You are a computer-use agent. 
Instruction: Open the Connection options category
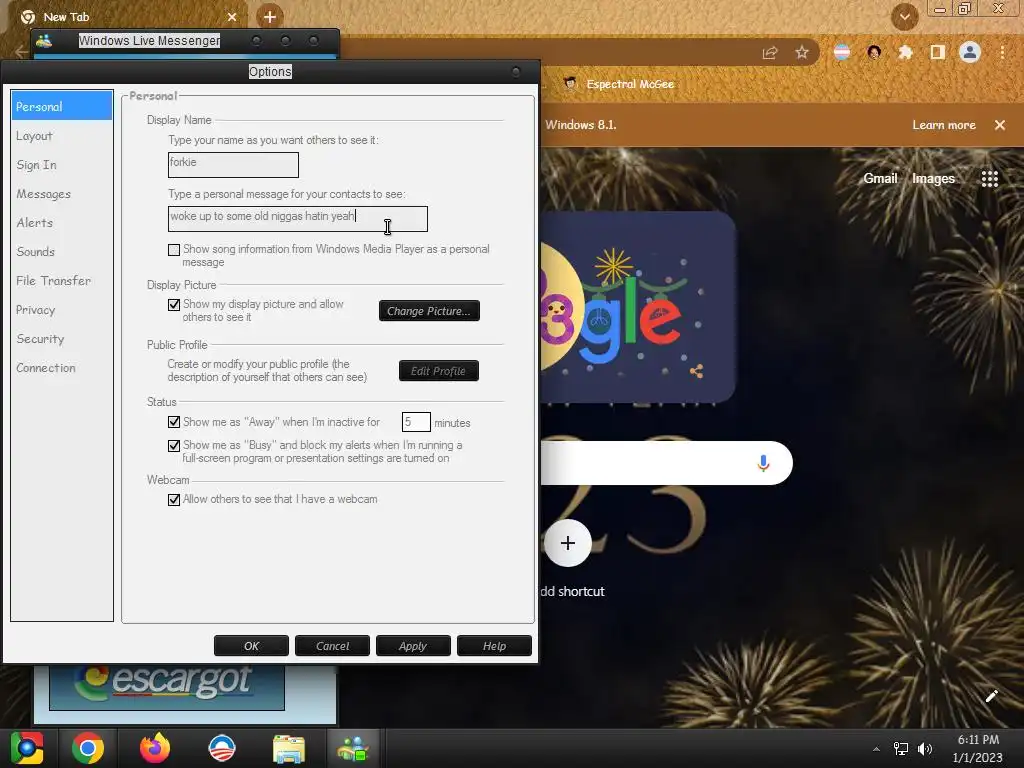[46, 368]
